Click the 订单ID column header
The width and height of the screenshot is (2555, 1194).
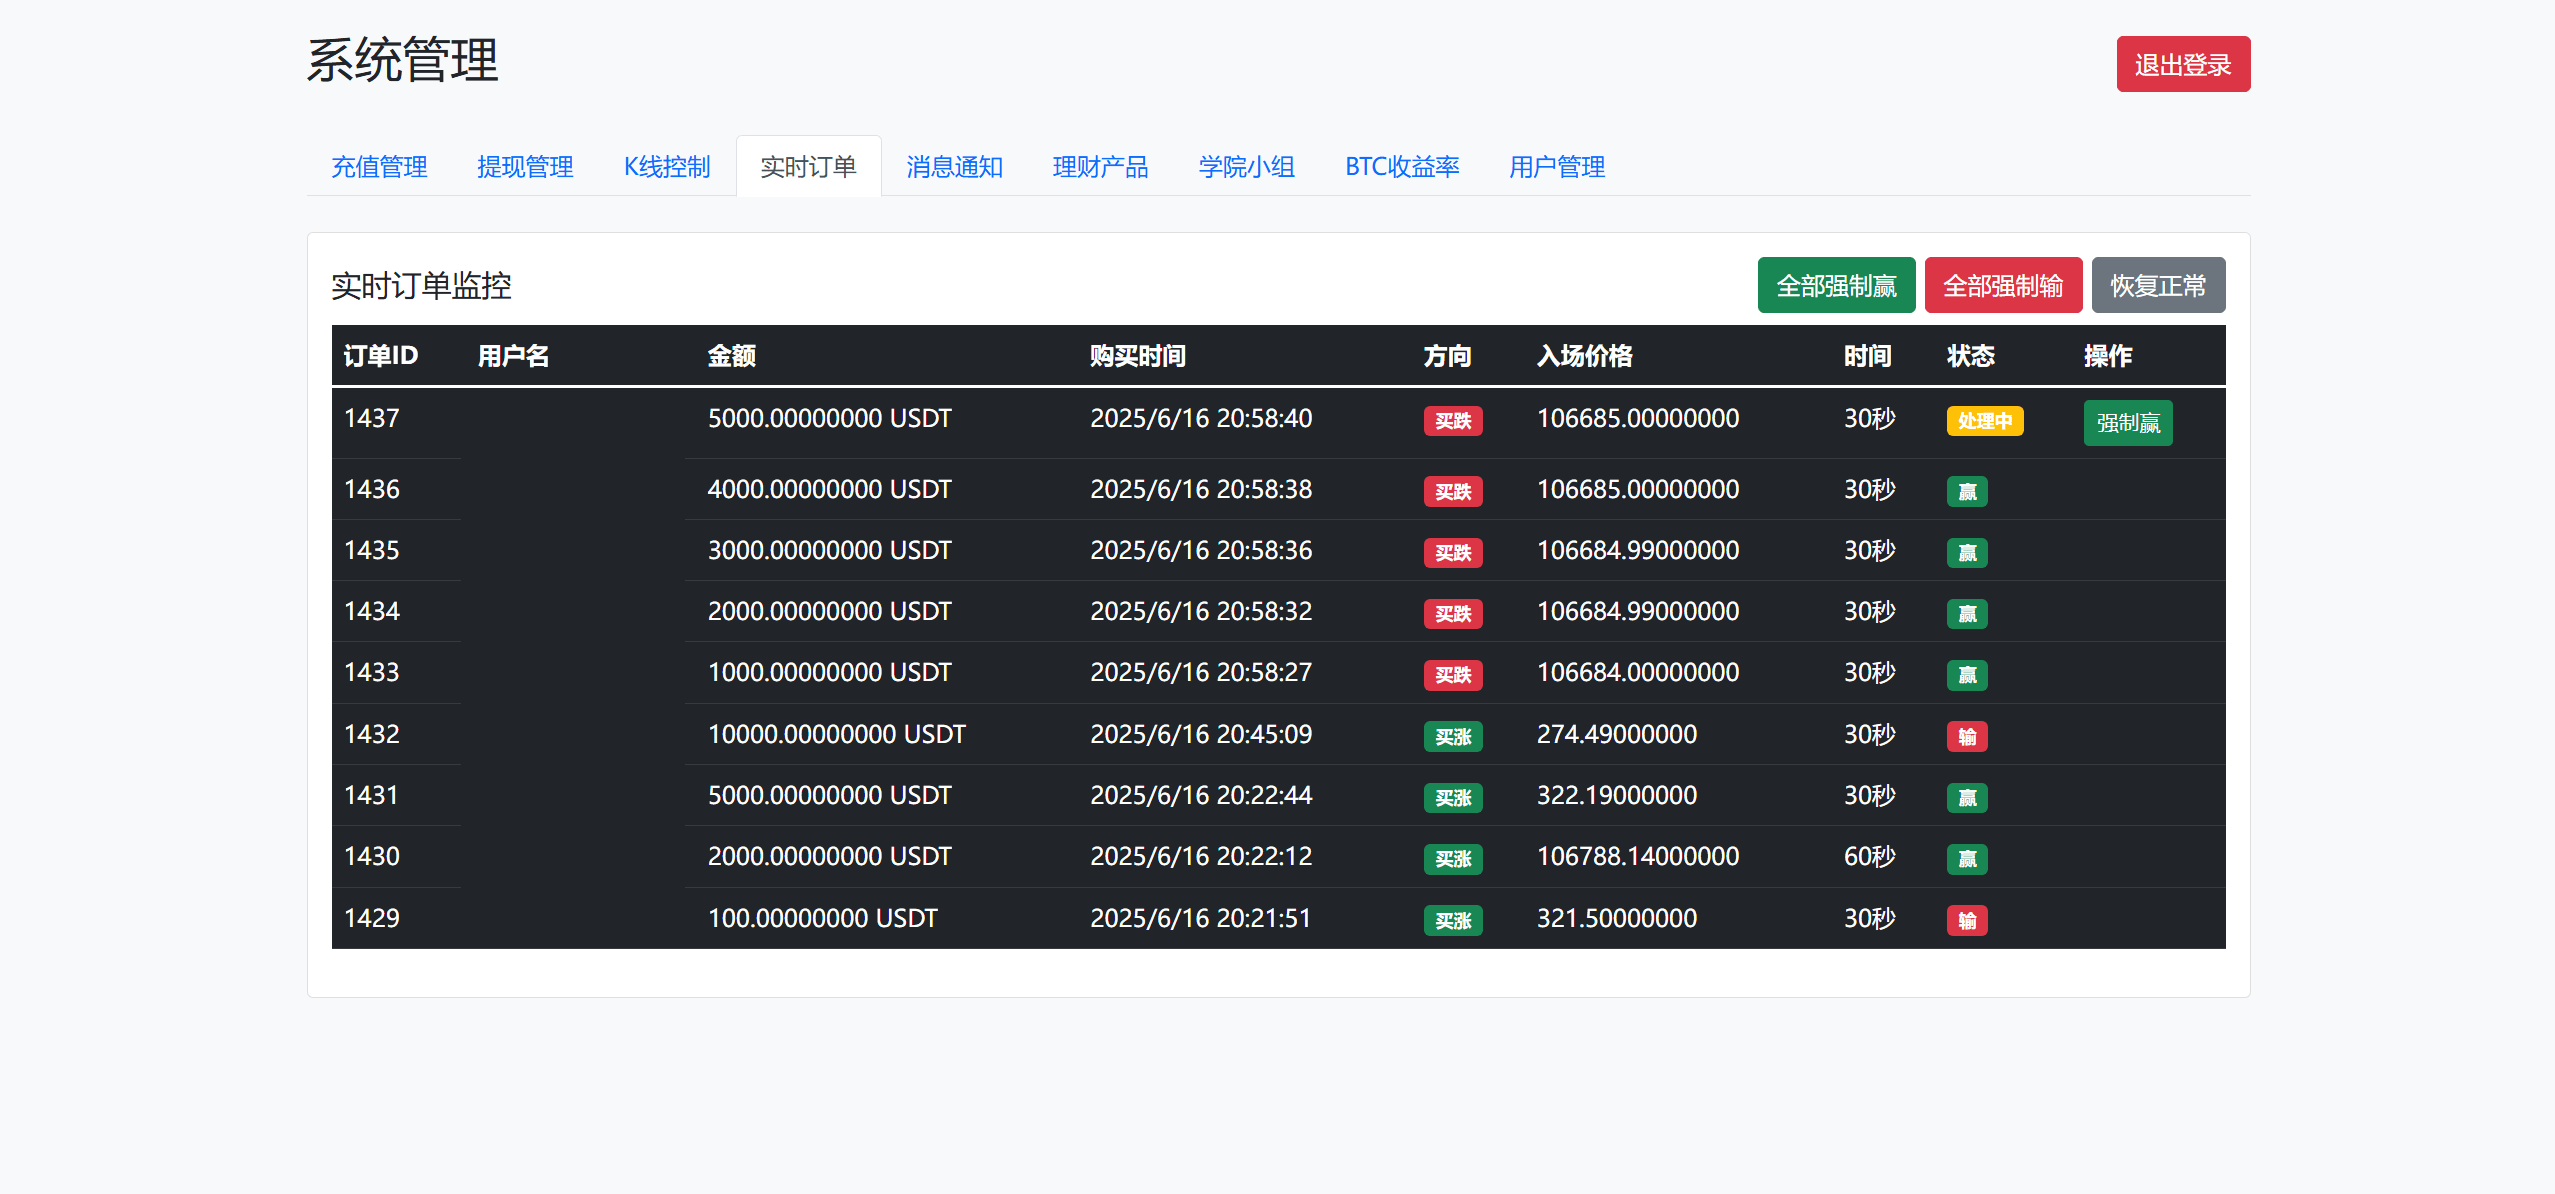pos(380,355)
